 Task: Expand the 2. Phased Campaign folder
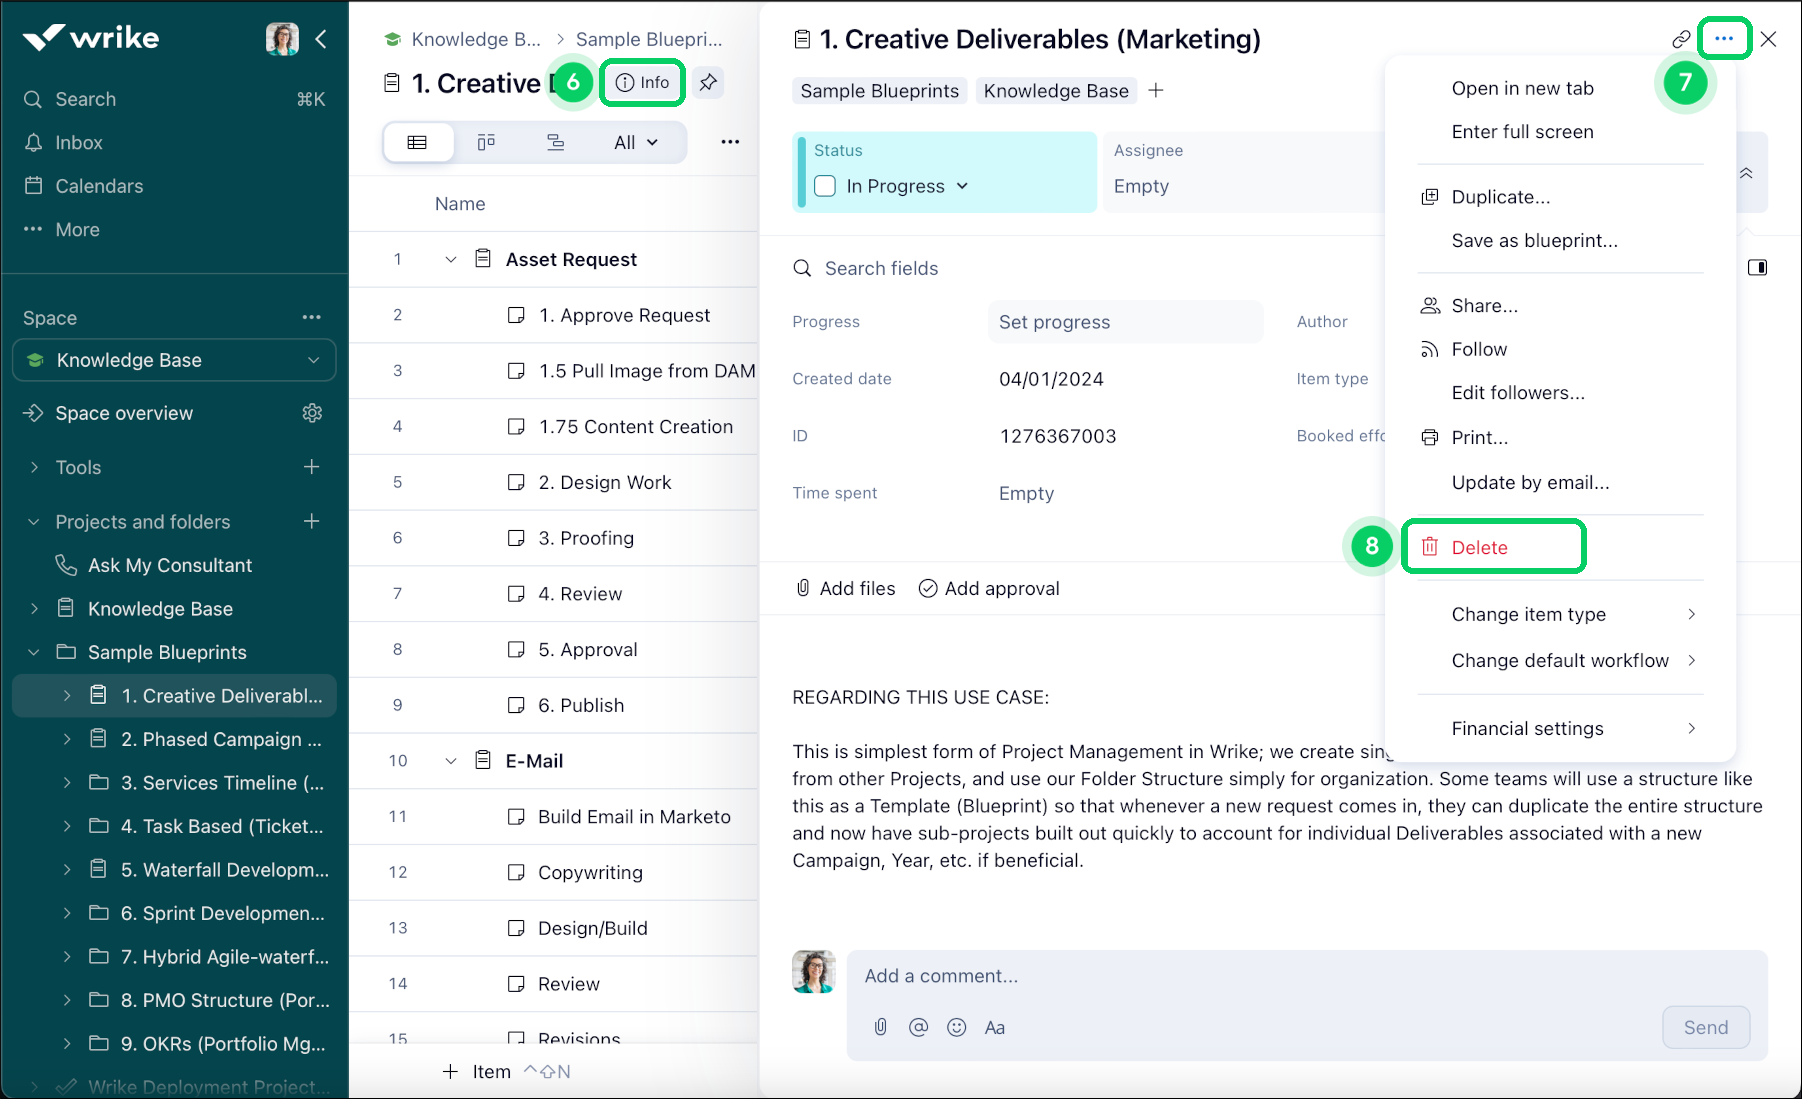(67, 739)
